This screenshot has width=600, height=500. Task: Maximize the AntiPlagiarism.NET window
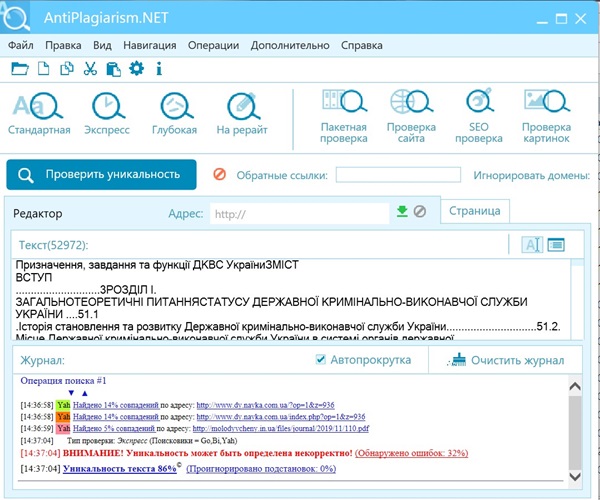coord(561,18)
